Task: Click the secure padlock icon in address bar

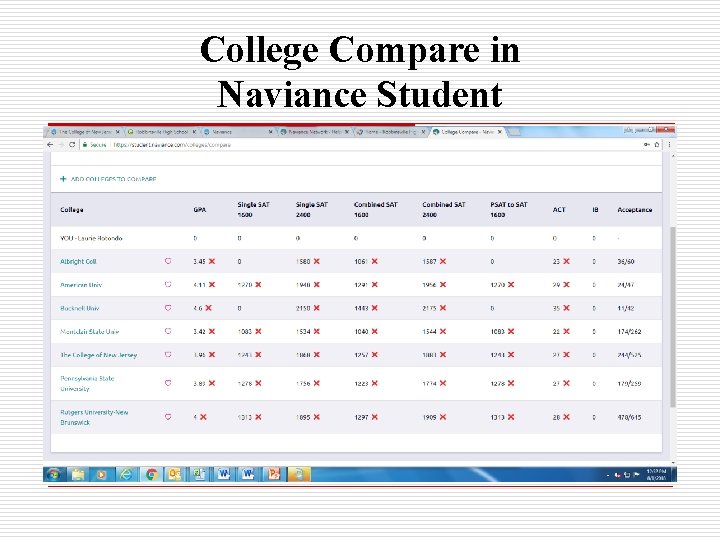Action: [x=85, y=145]
